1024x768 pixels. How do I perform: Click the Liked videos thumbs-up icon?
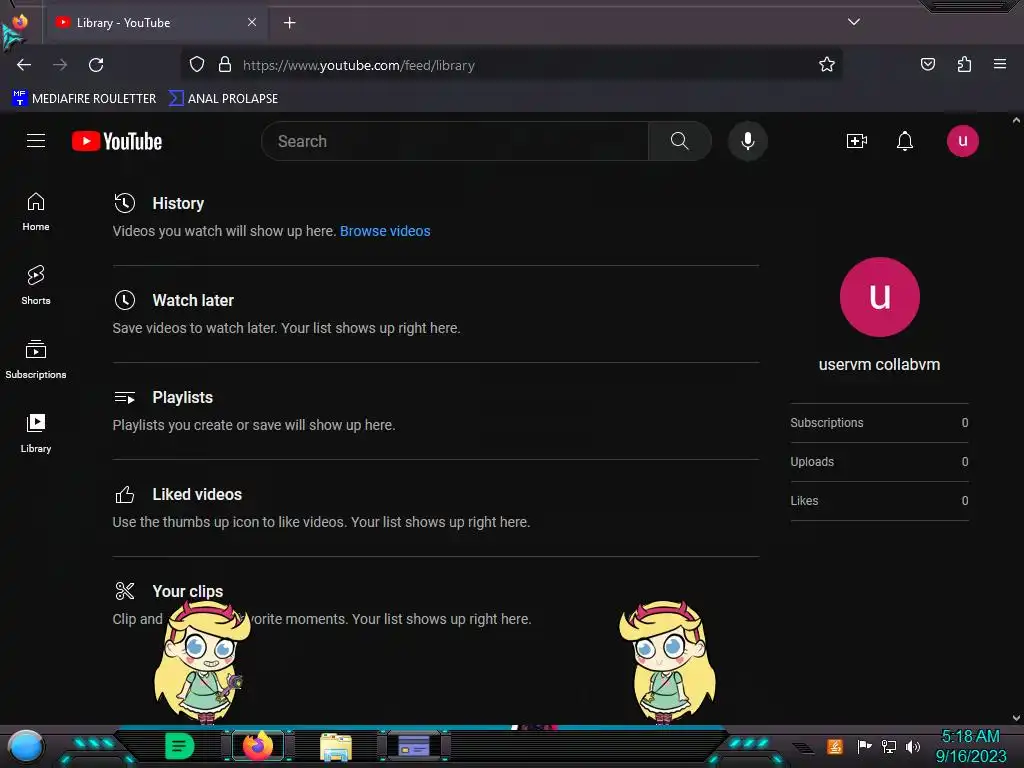pyautogui.click(x=125, y=494)
